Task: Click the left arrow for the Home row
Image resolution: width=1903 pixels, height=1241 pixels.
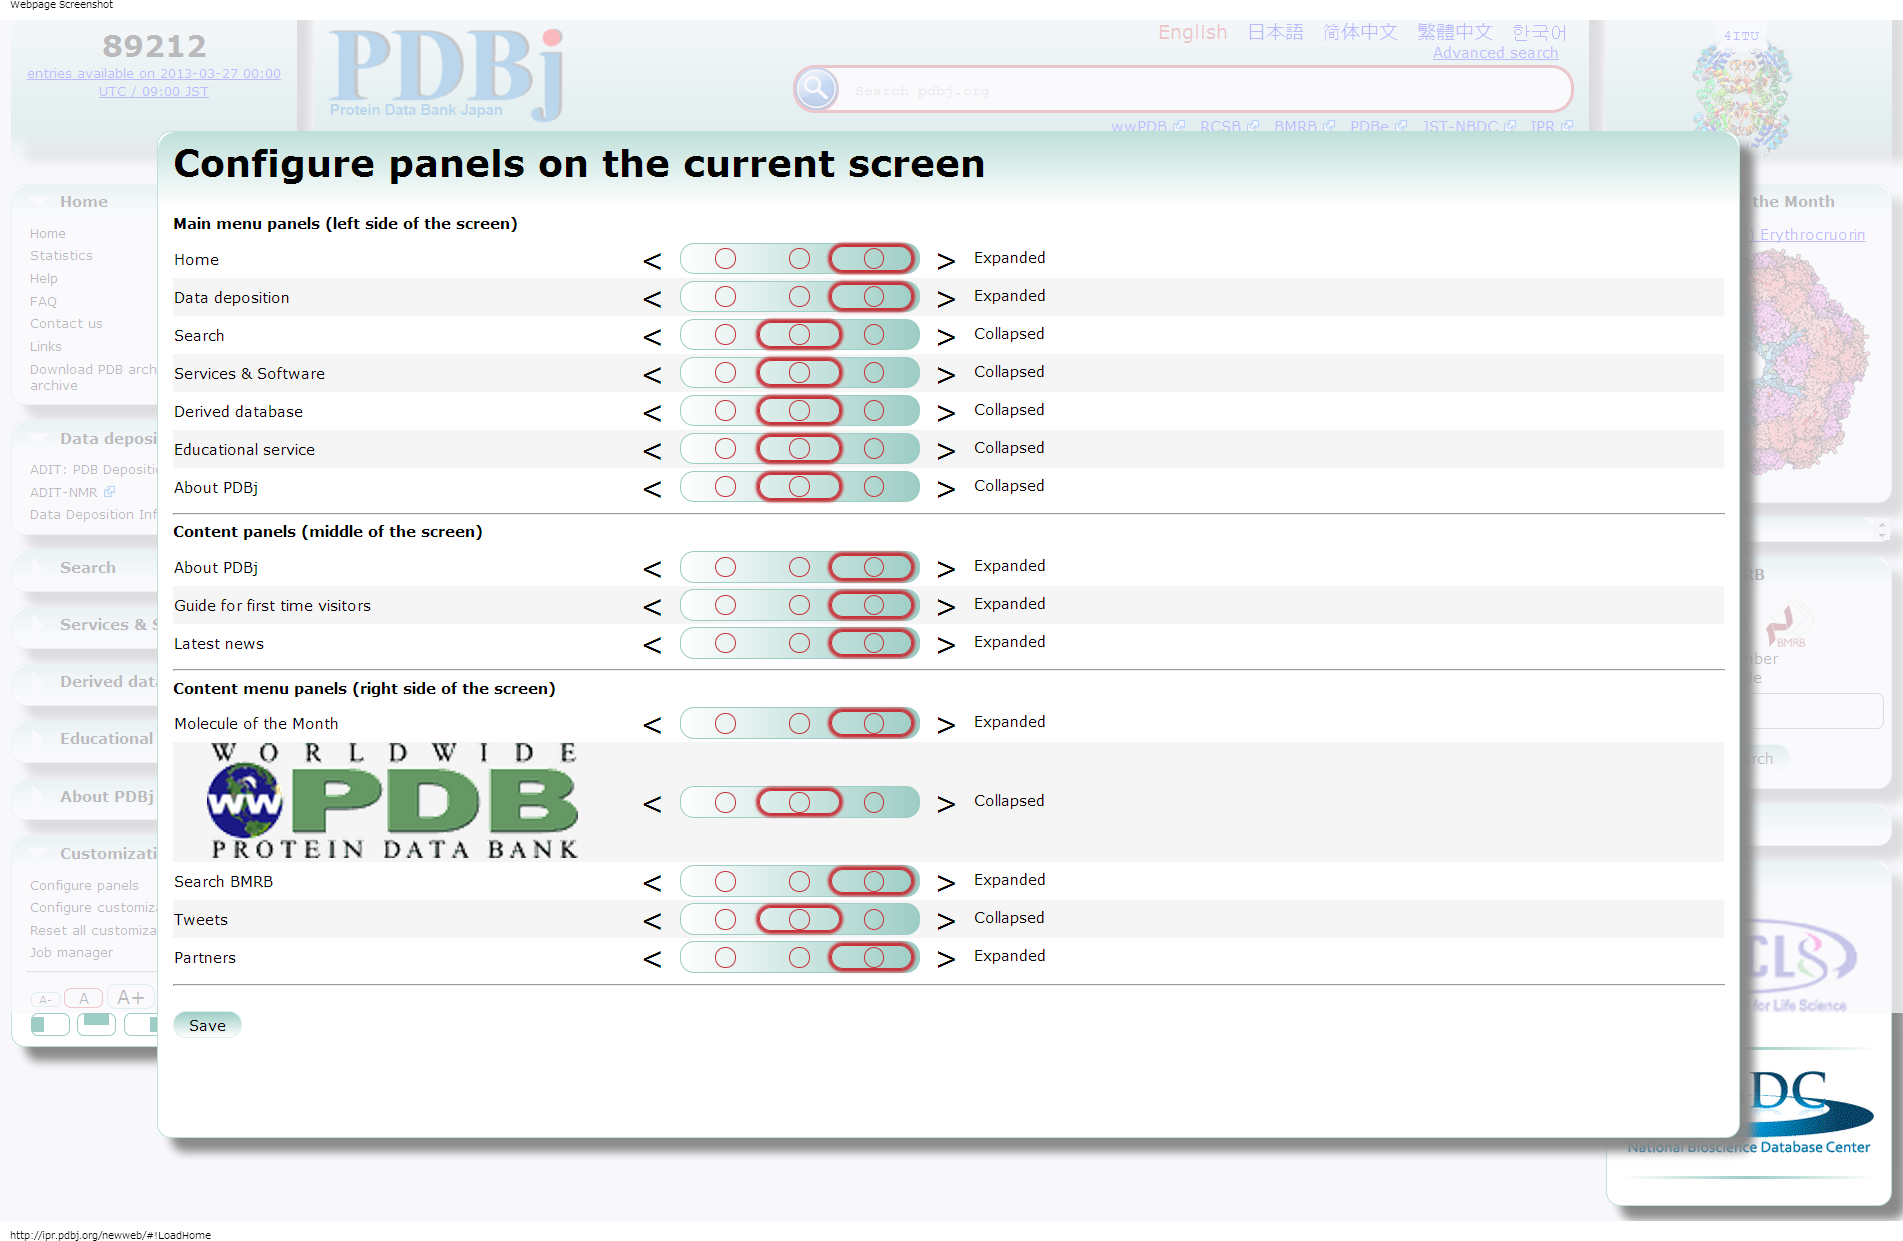Action: (x=652, y=261)
